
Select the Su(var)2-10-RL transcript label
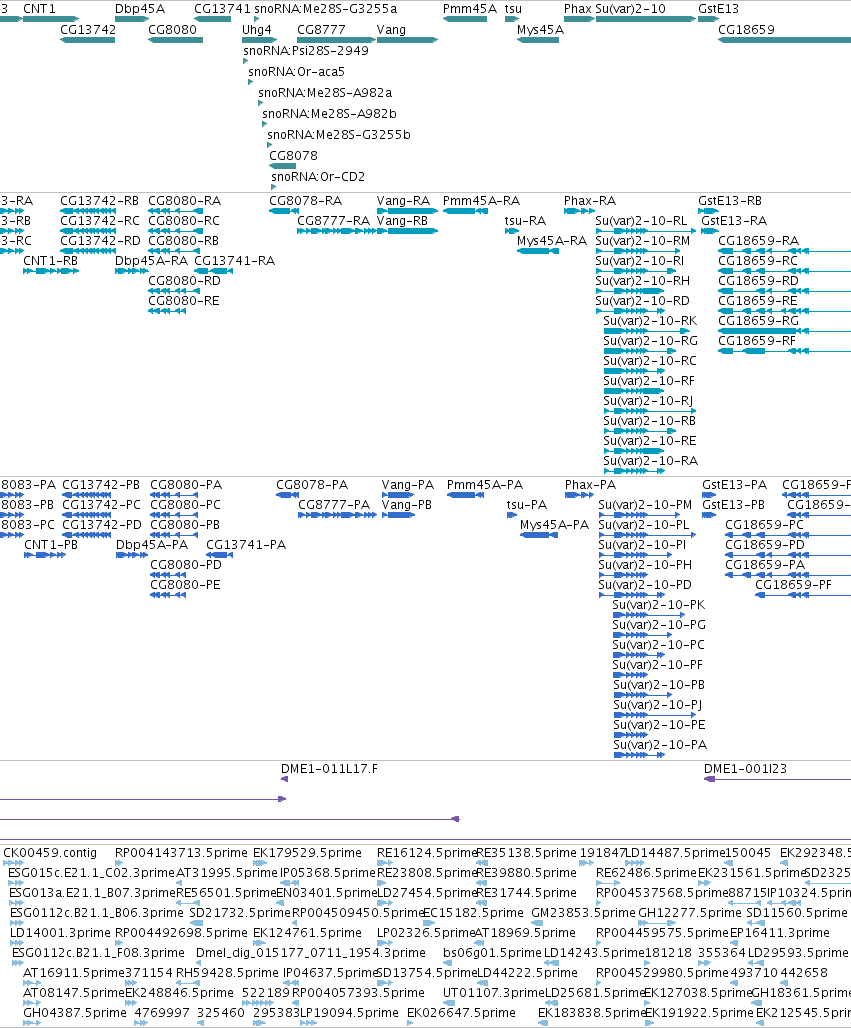click(641, 220)
